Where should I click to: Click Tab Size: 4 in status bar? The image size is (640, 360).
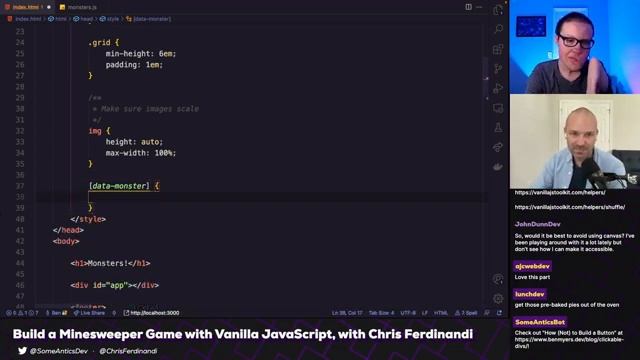tap(381, 313)
